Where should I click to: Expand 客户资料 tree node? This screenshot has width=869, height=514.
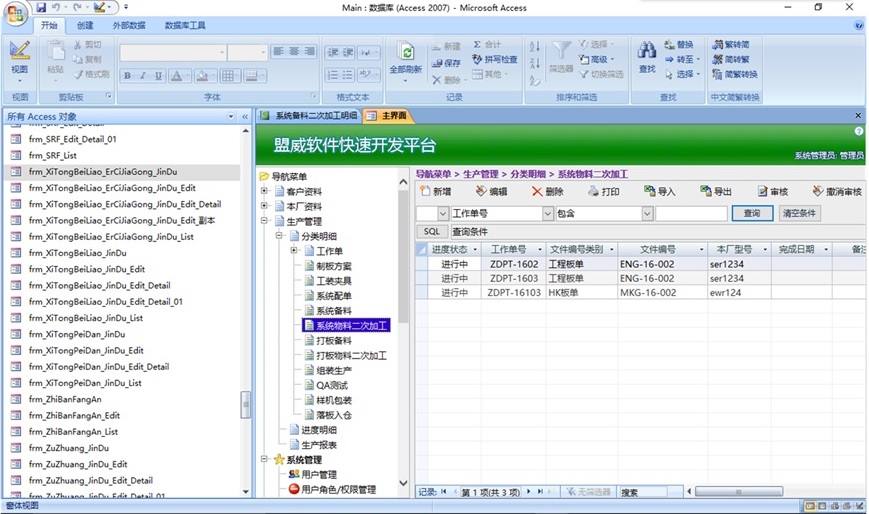[x=264, y=191]
